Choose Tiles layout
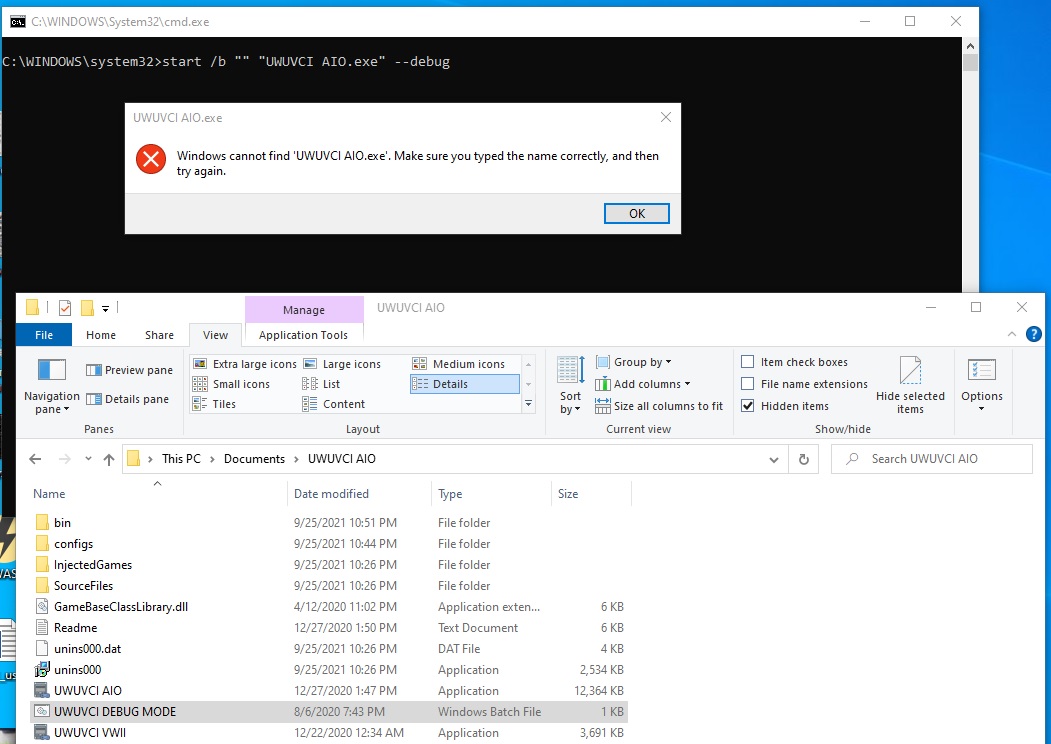1051x744 pixels. click(214, 404)
